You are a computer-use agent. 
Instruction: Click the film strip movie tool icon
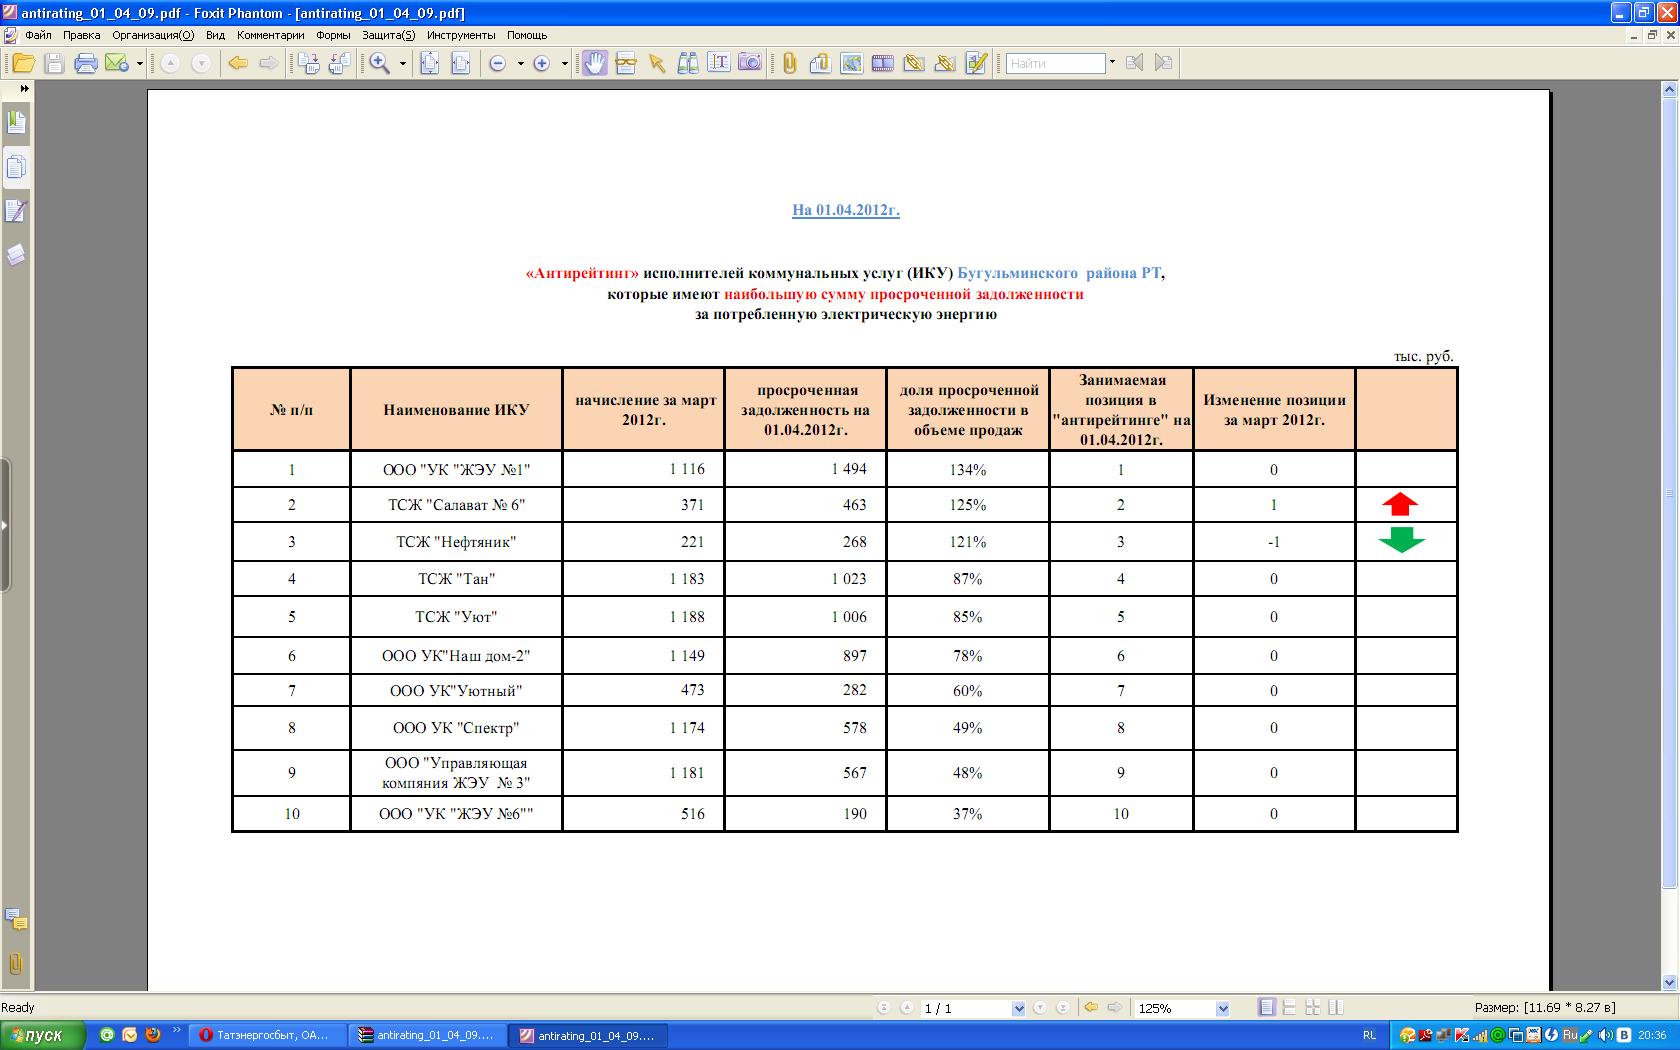(x=883, y=64)
